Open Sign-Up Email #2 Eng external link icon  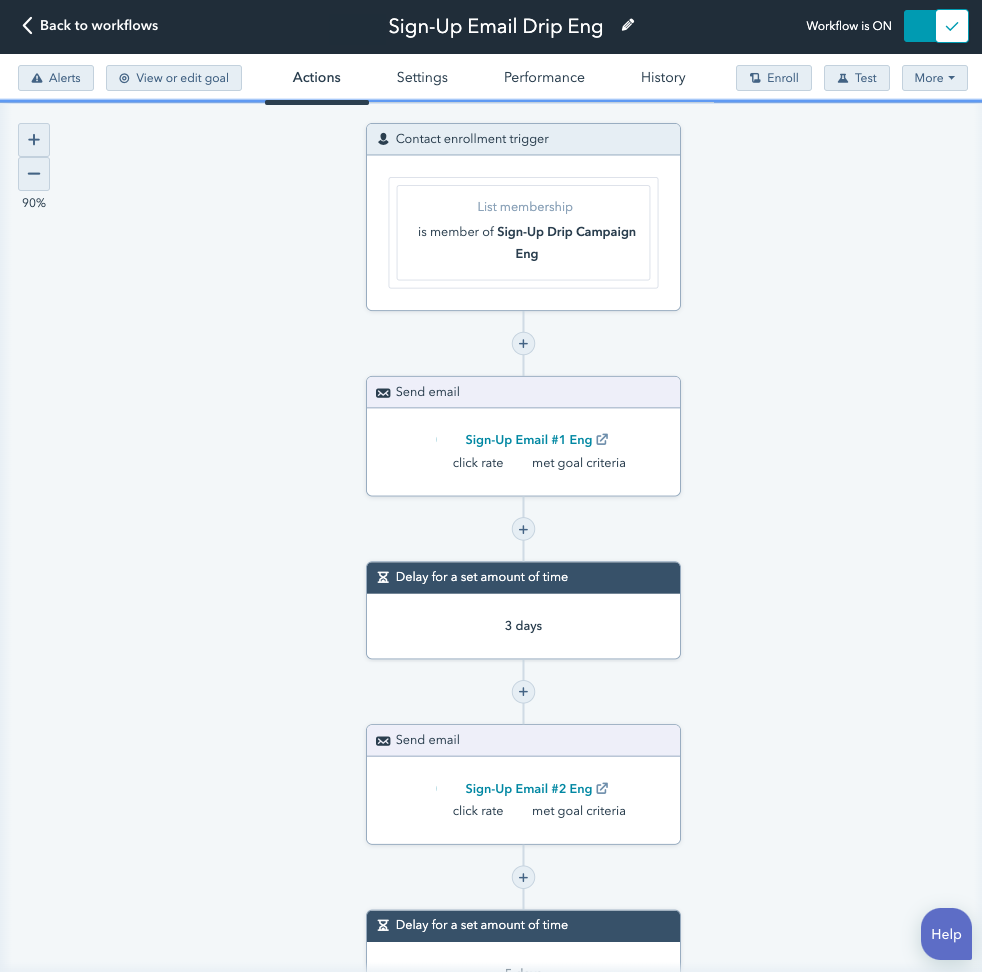(x=602, y=788)
